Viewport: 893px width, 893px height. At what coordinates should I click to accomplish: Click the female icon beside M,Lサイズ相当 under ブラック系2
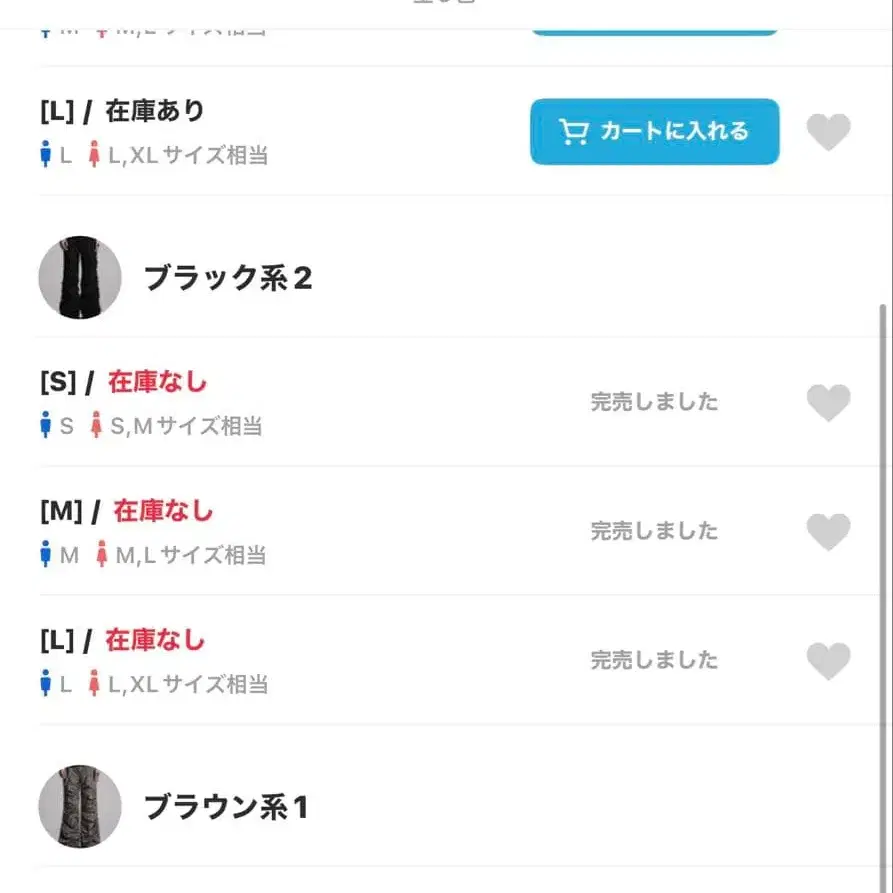point(101,554)
